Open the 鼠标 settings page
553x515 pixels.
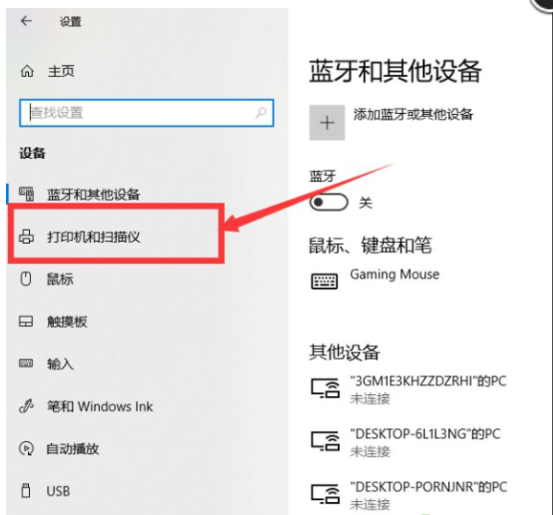(60, 279)
